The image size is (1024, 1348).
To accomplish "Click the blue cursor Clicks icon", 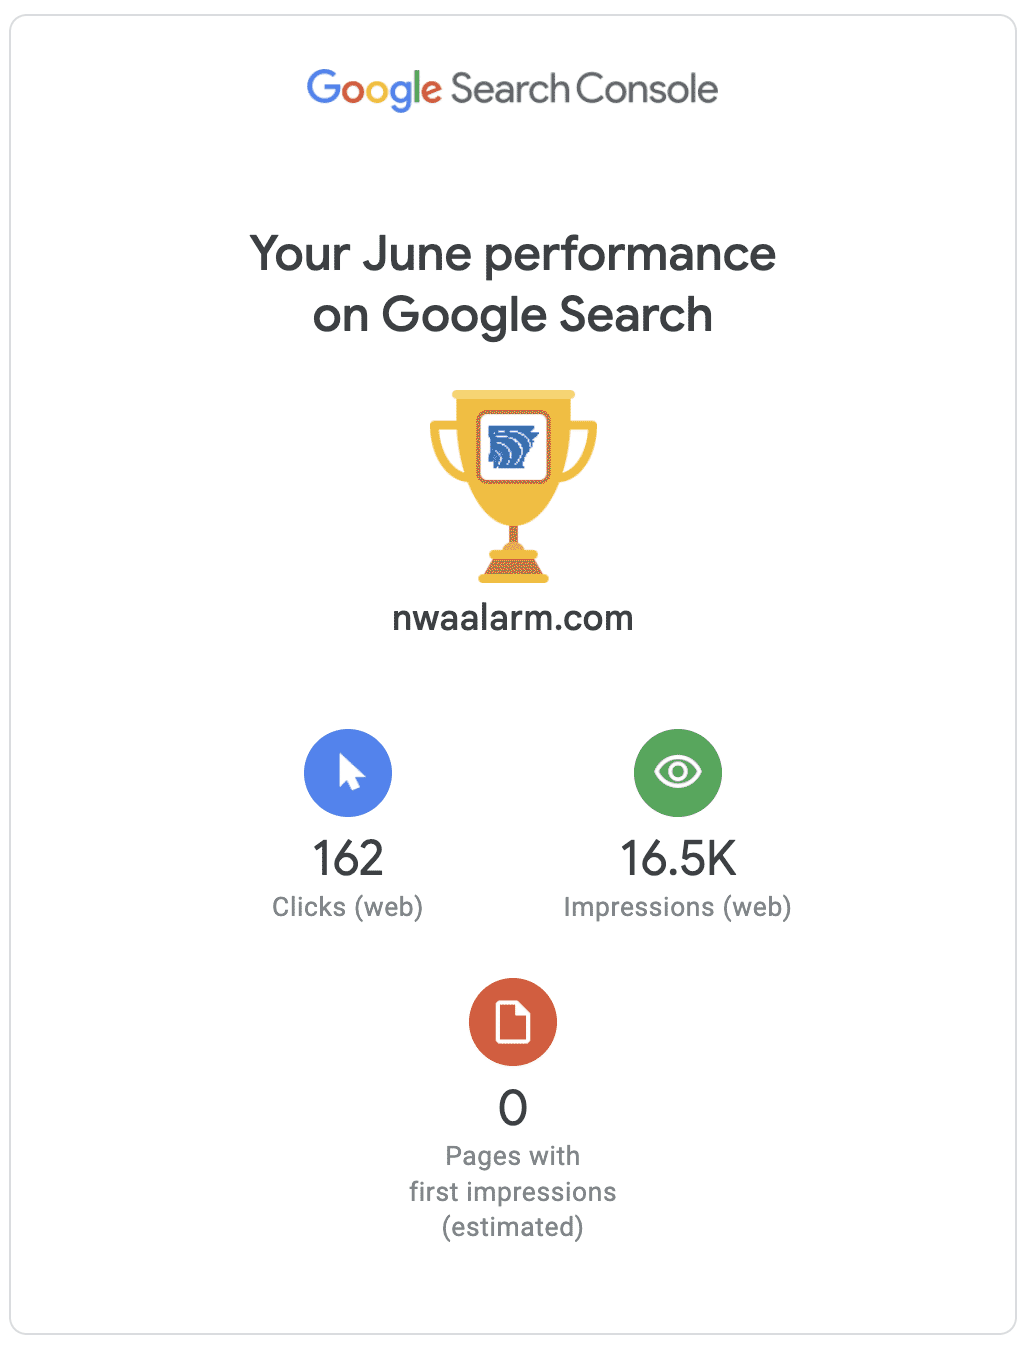I will click(348, 773).
